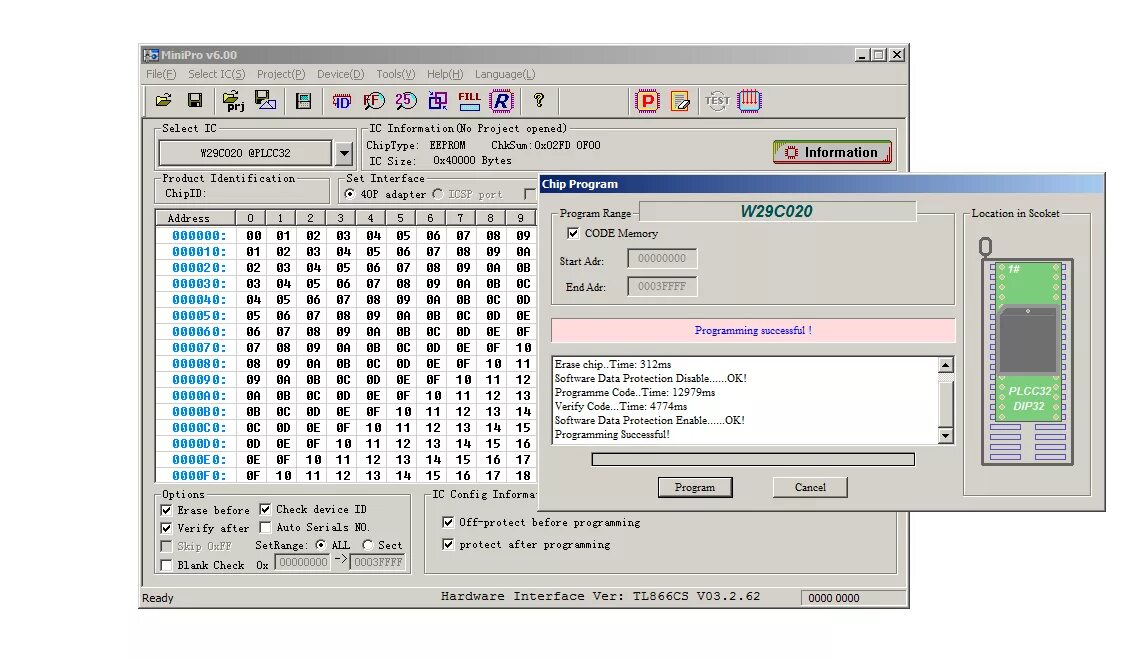Click the buffer swap squares icon
The width and height of the screenshot is (1126, 658).
tap(437, 101)
